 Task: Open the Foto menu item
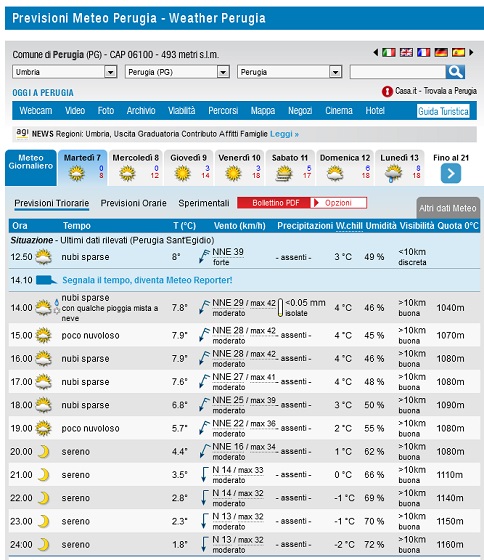tap(106, 111)
